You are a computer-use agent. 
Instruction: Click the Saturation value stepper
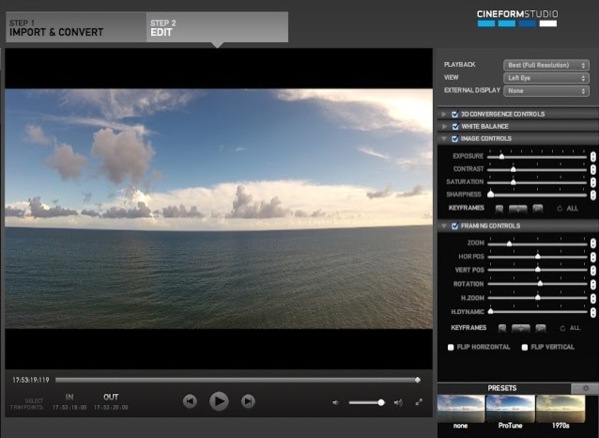(x=593, y=183)
